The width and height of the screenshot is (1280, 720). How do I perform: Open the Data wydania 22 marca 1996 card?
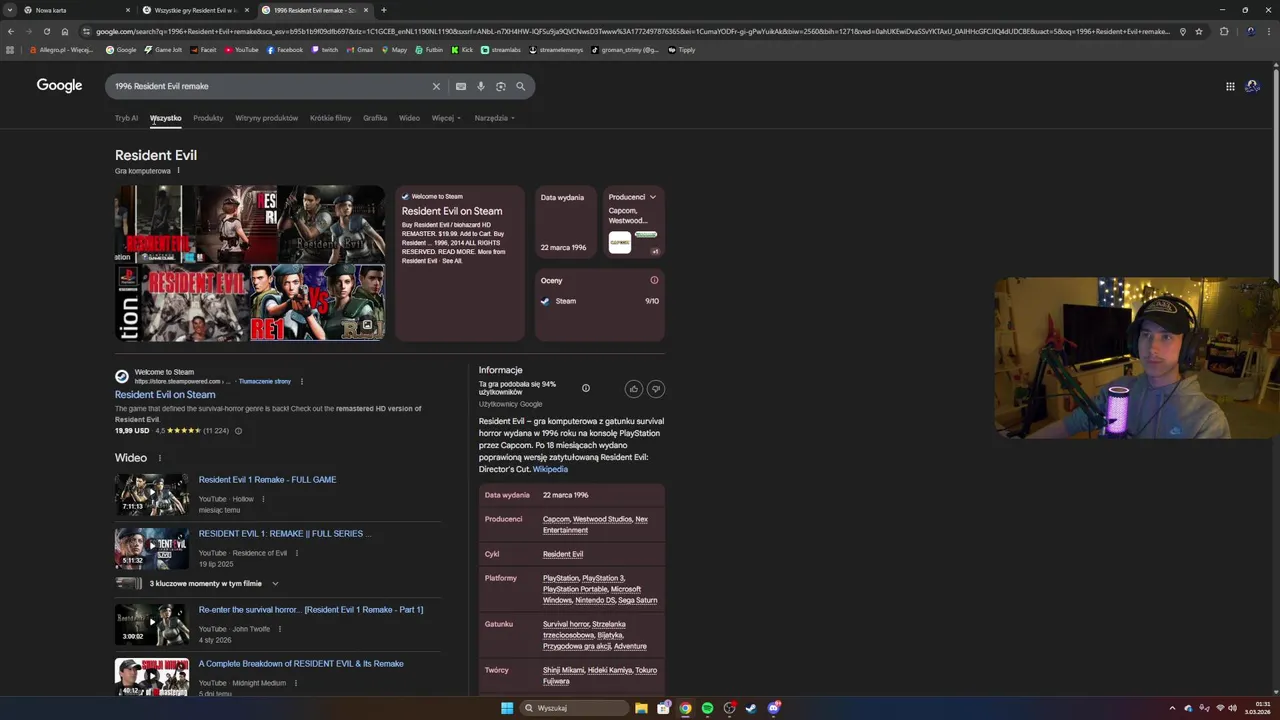[564, 223]
